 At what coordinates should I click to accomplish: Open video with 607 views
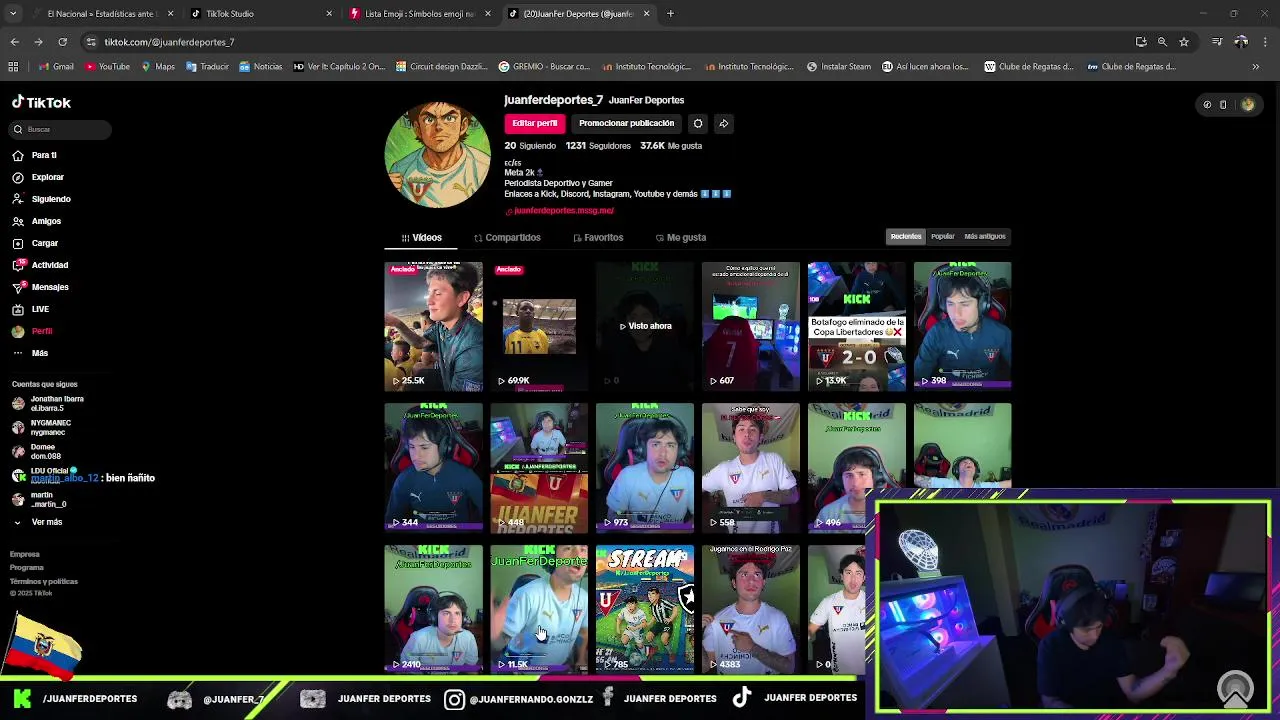[x=750, y=326]
